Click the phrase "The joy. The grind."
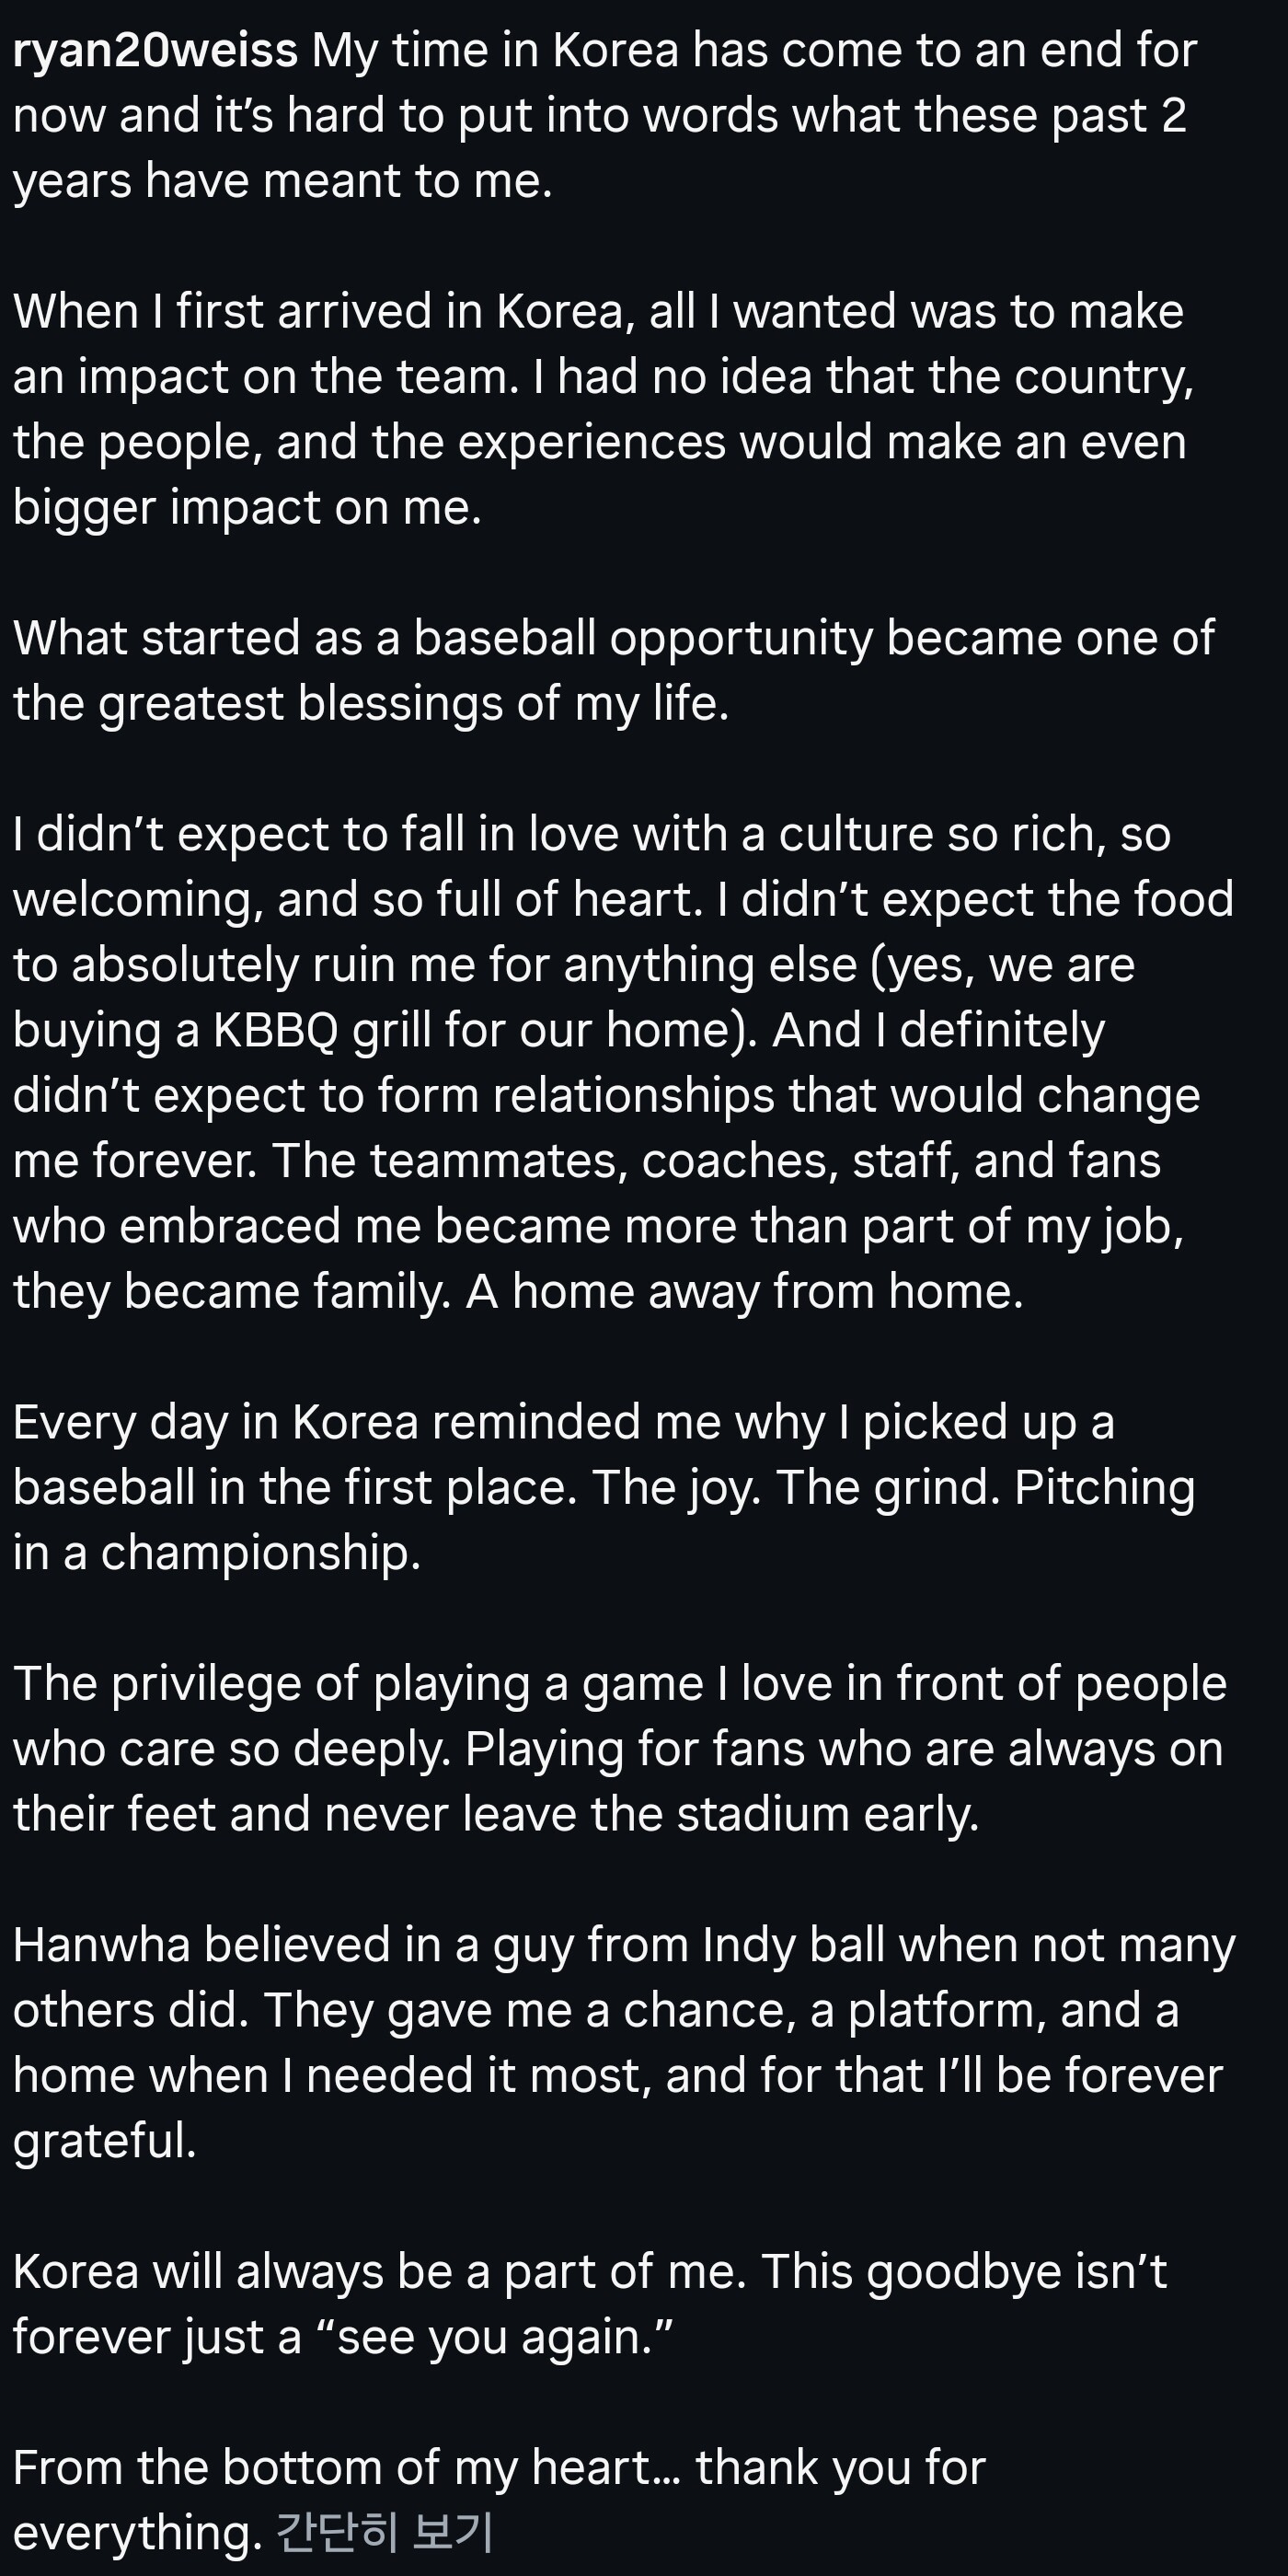The height and width of the screenshot is (2576, 1288). (x=796, y=1487)
